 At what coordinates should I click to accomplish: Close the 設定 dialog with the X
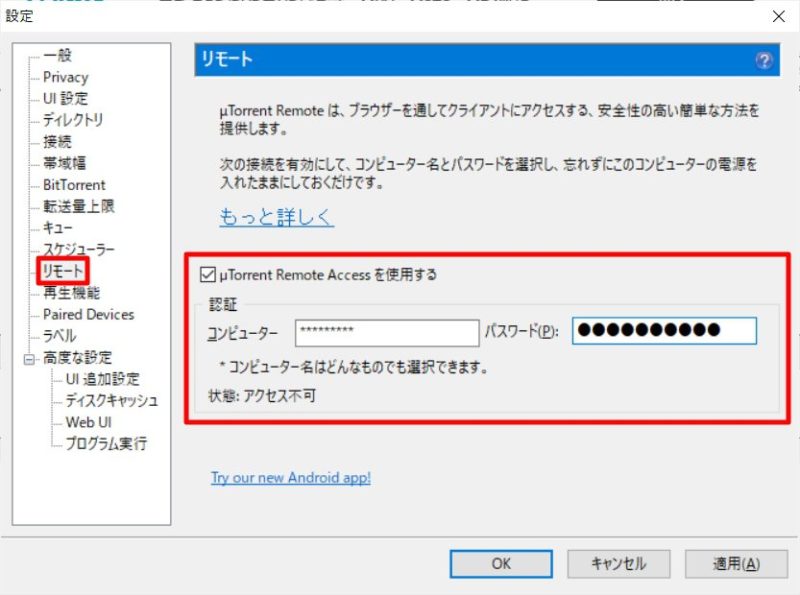point(779,16)
